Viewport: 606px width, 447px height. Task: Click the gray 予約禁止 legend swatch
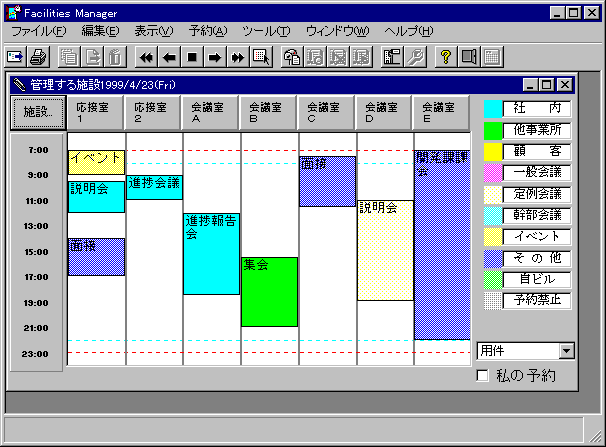(493, 301)
